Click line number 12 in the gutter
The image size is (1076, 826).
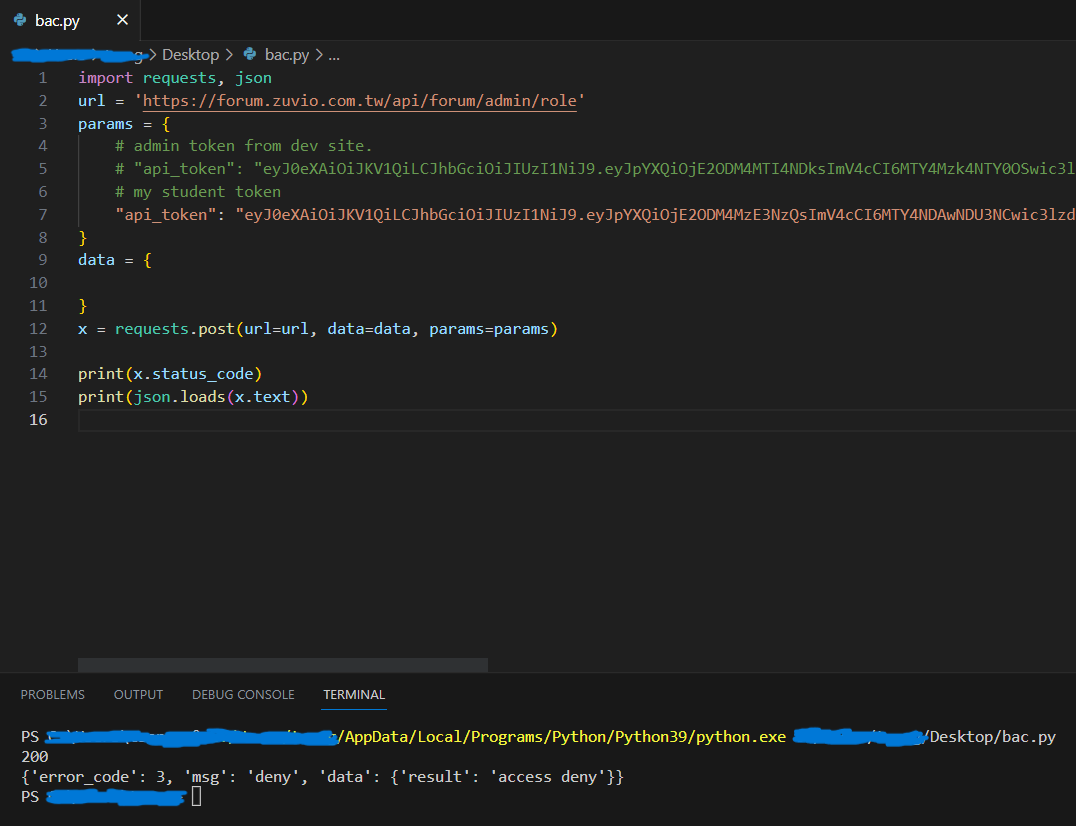tap(38, 329)
